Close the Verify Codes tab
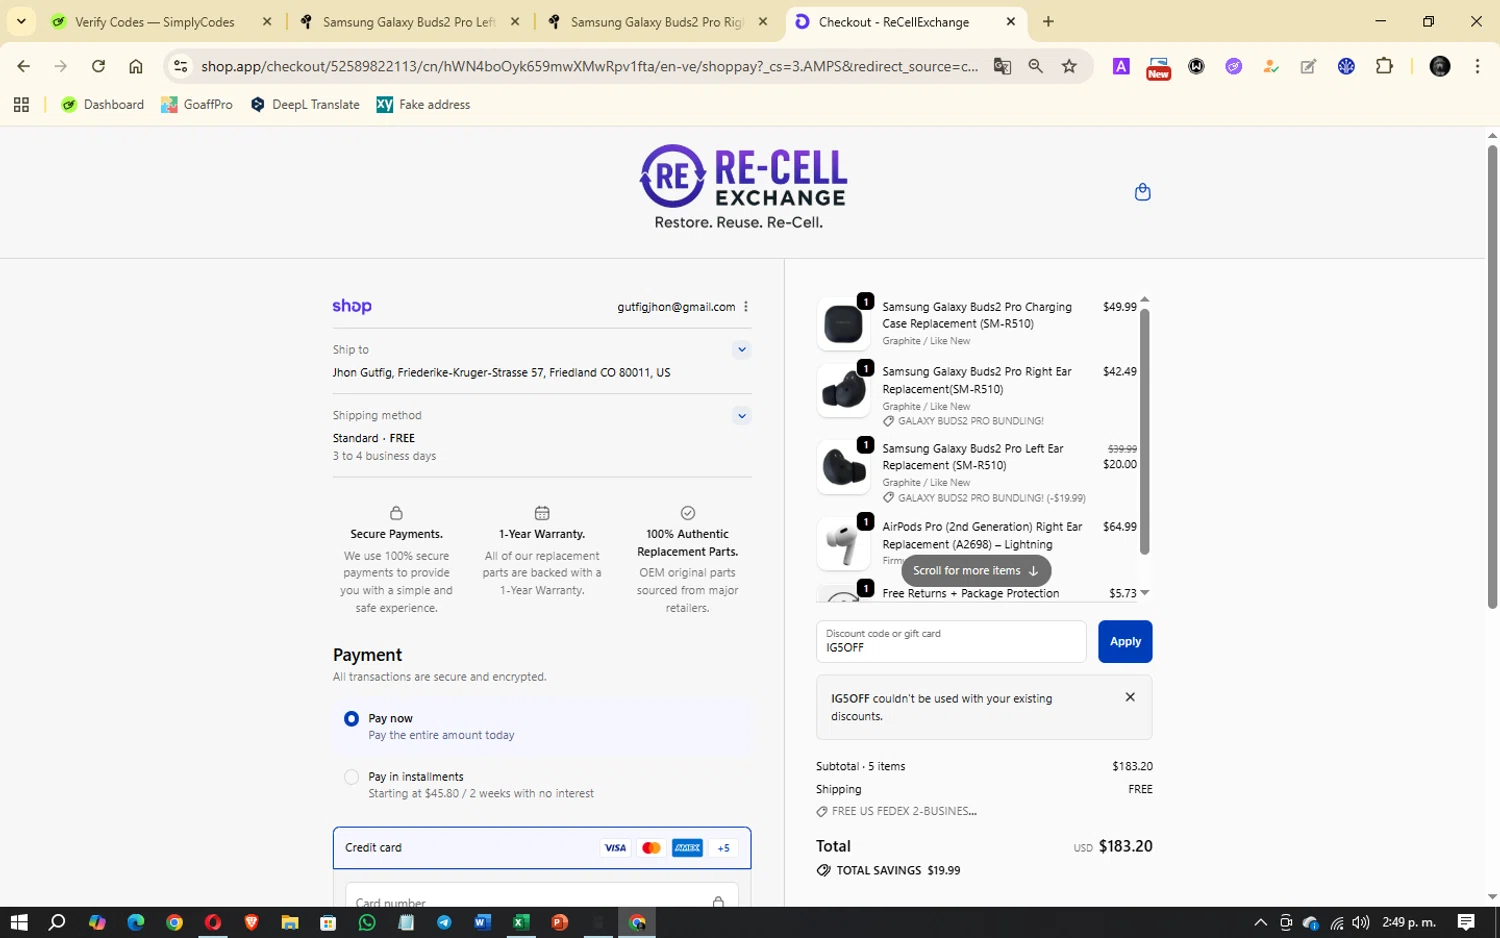This screenshot has height=938, width=1500. (267, 22)
